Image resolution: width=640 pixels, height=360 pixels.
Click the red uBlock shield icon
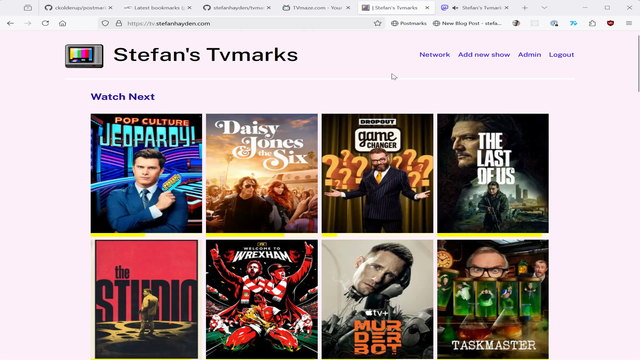610,23
